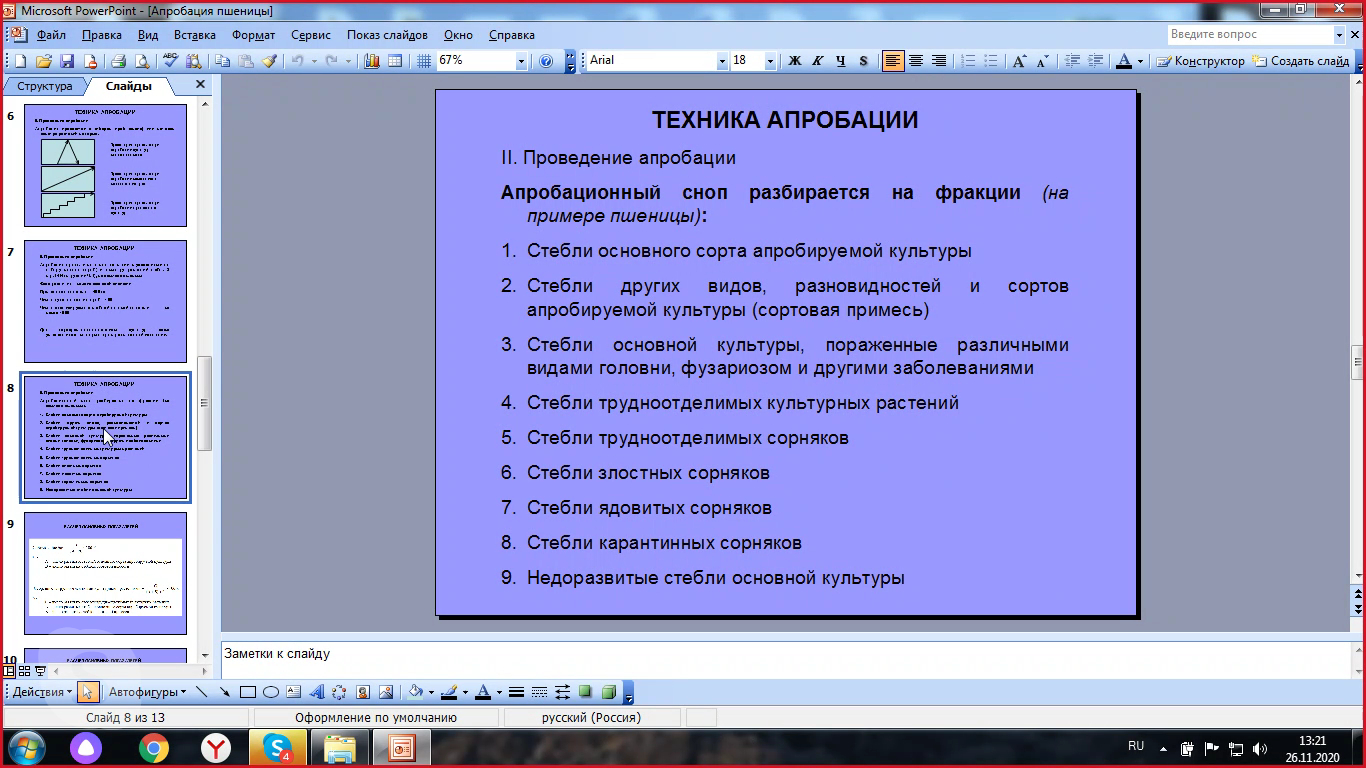The width and height of the screenshot is (1366, 768).
Task: Open the Правка menu
Action: [x=102, y=35]
